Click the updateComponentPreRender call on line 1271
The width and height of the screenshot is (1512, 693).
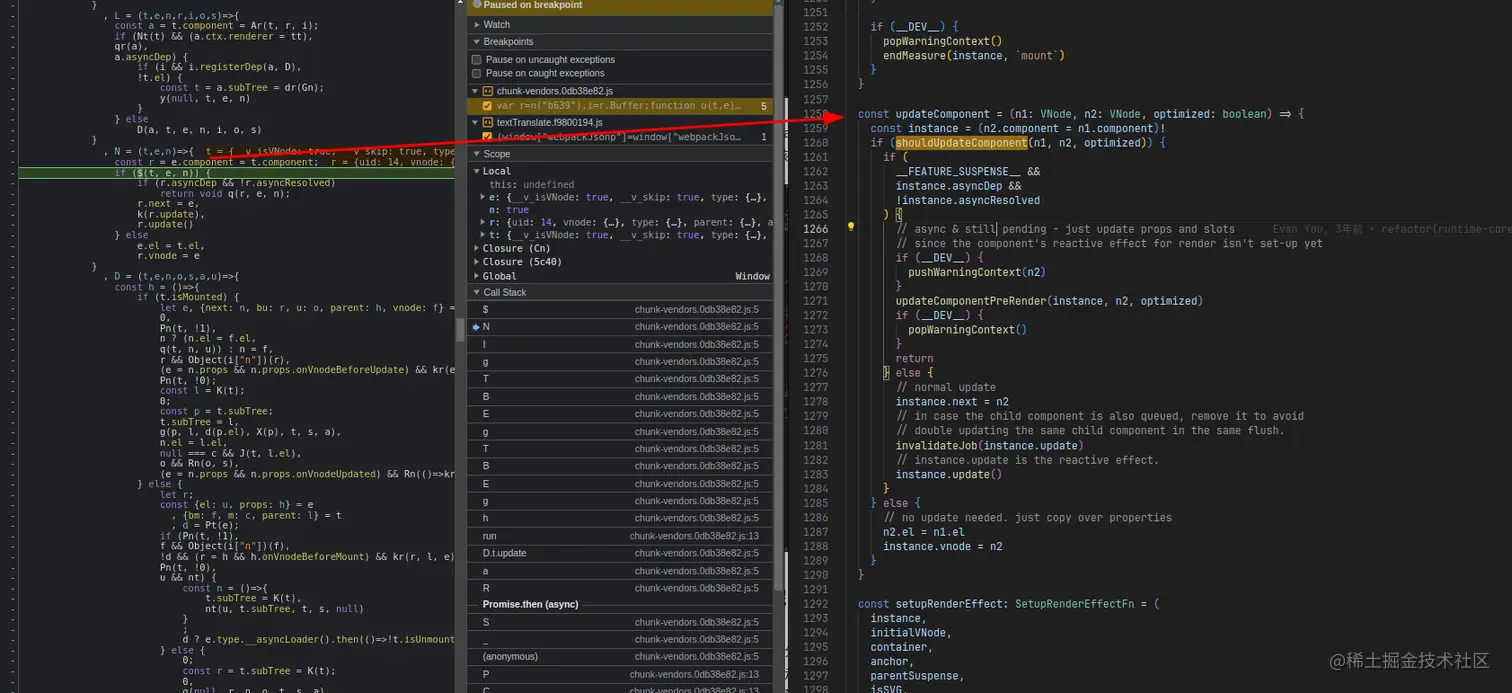pyautogui.click(x=1049, y=301)
